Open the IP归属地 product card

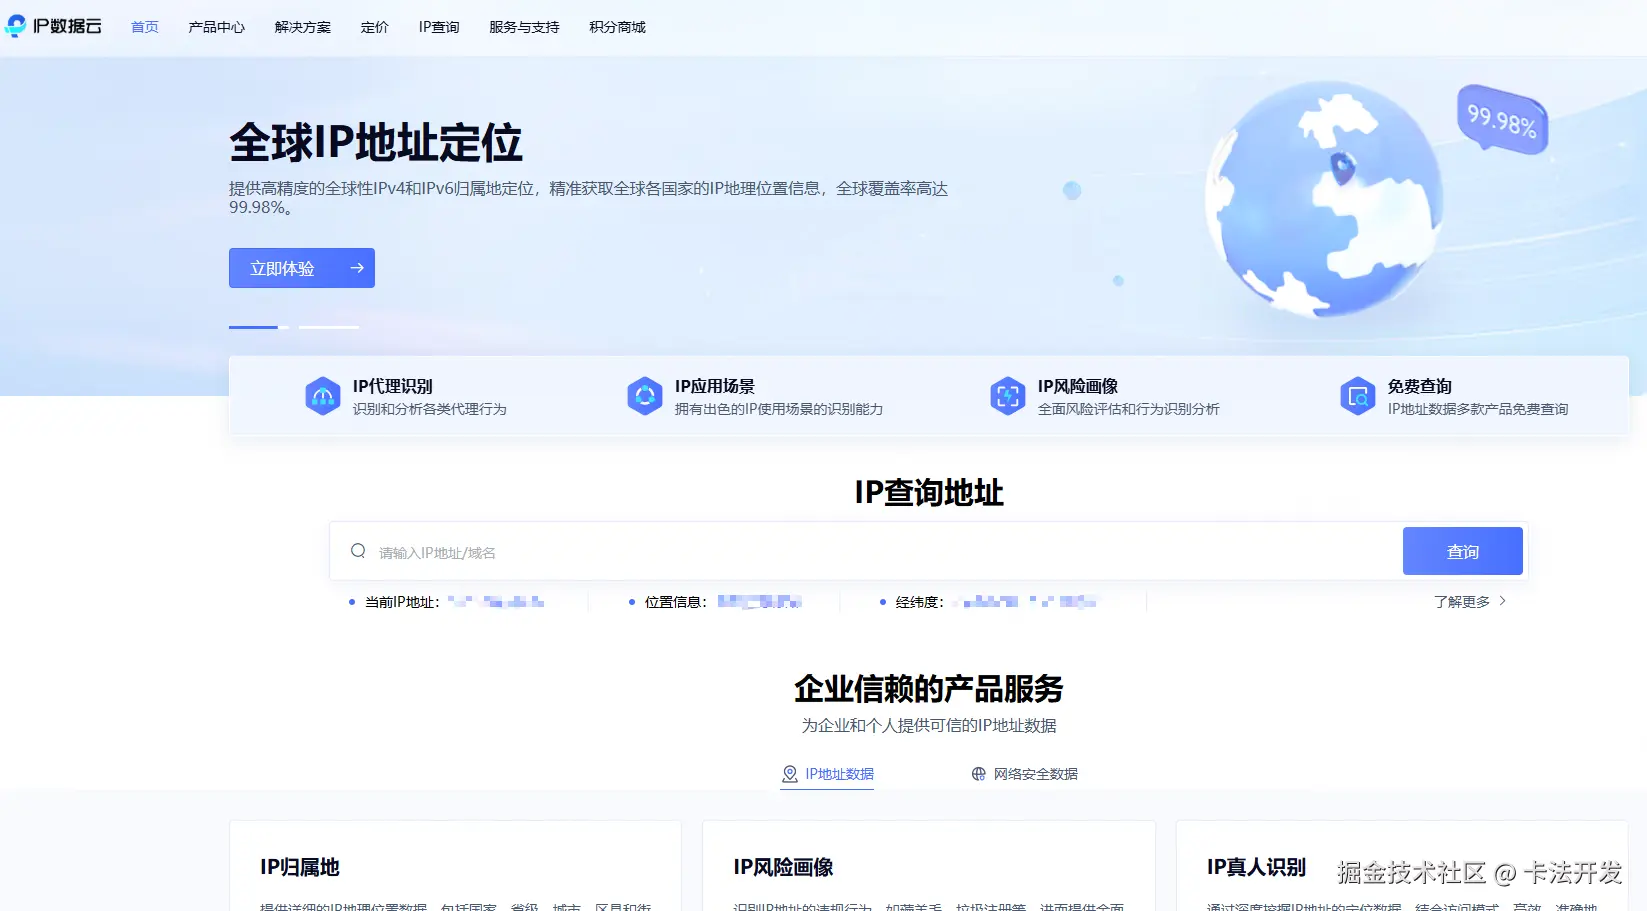click(455, 866)
